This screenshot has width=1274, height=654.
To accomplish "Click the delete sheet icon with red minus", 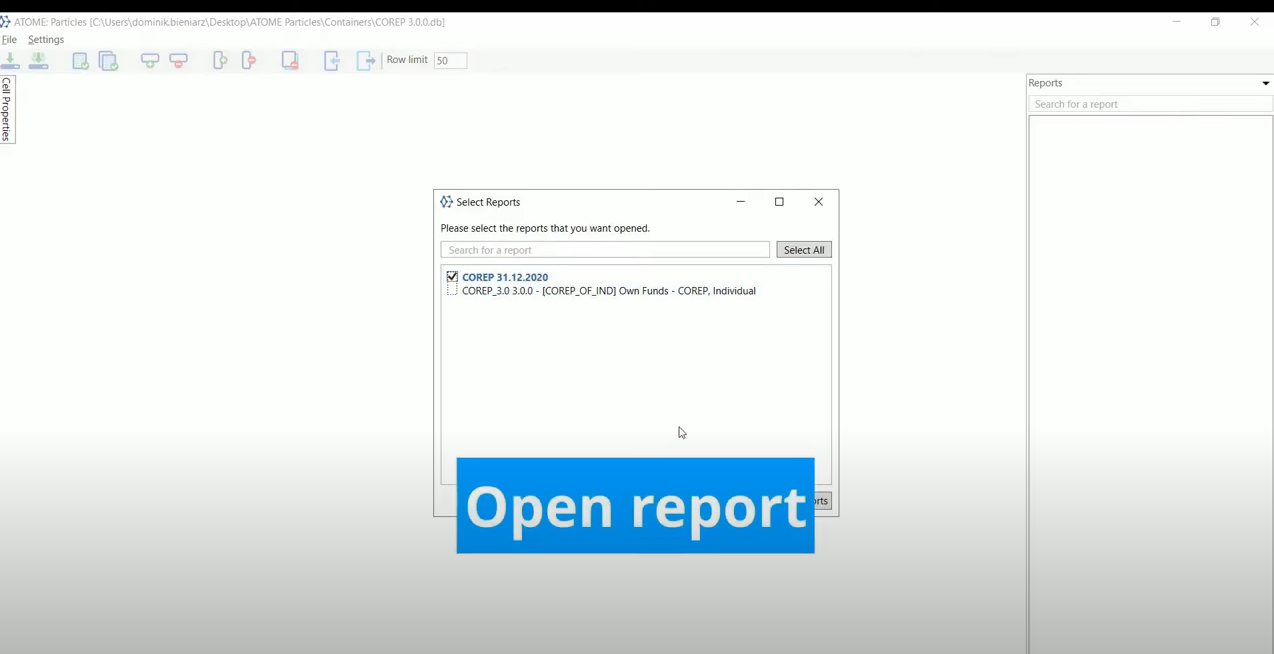I will click(x=290, y=61).
